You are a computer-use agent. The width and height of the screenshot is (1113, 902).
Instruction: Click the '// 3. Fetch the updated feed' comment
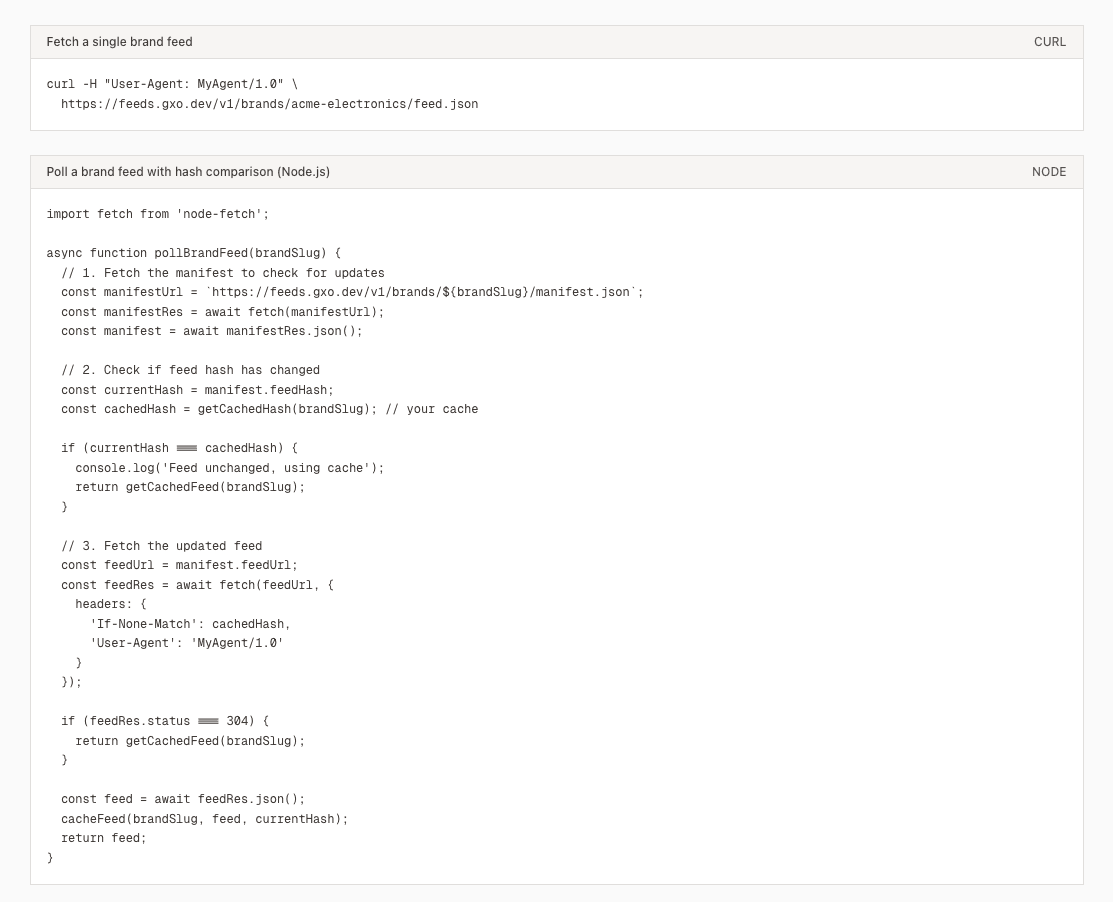click(x=162, y=546)
